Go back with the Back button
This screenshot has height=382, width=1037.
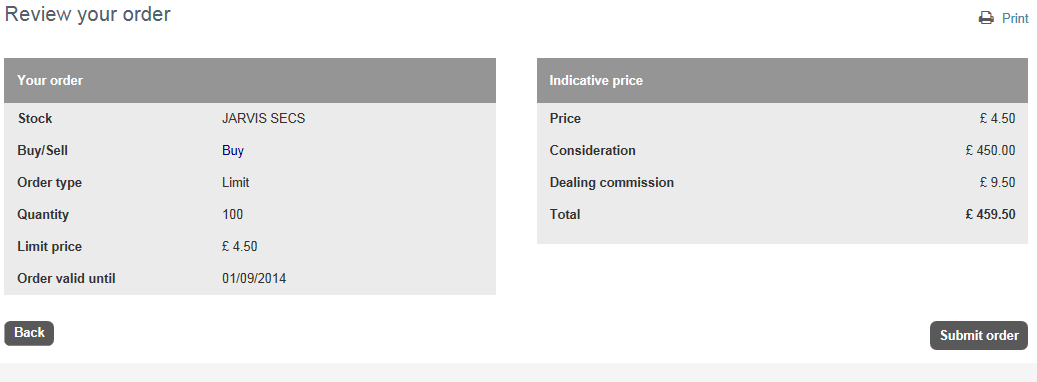pyautogui.click(x=29, y=333)
